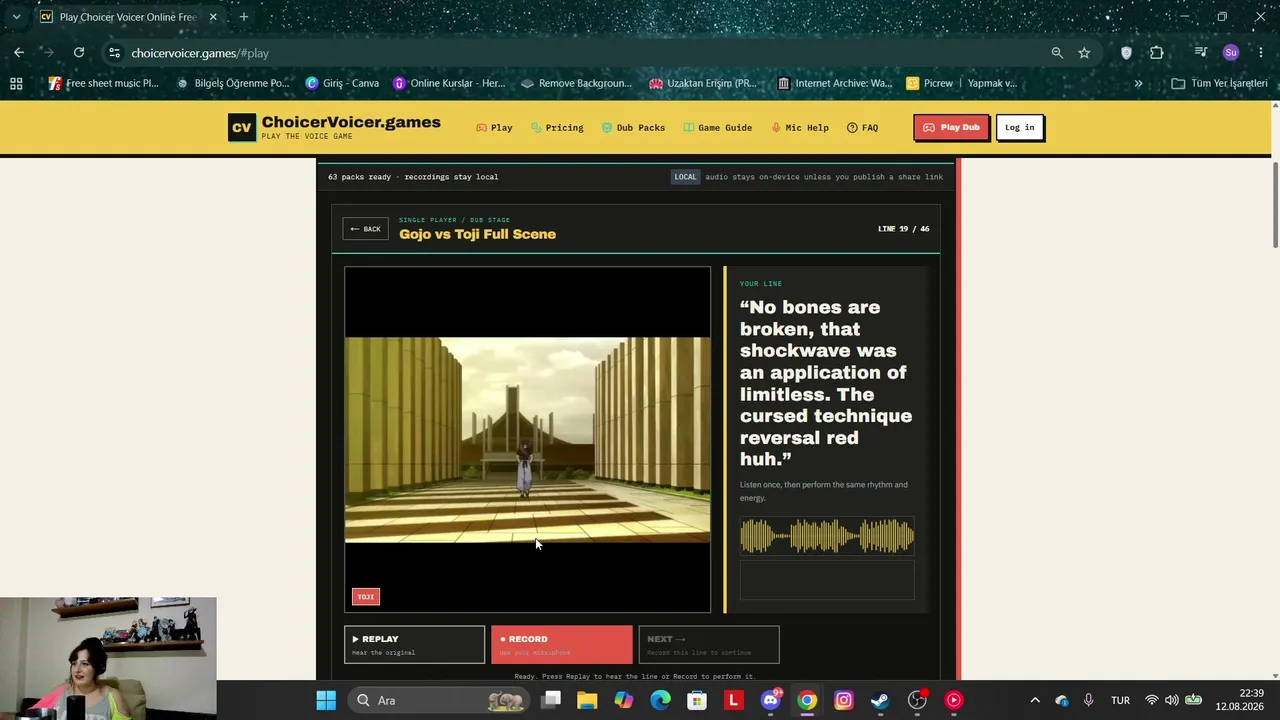Expand the hidden bookmarks chevron
Viewport: 1280px width, 720px height.
point(1138,83)
